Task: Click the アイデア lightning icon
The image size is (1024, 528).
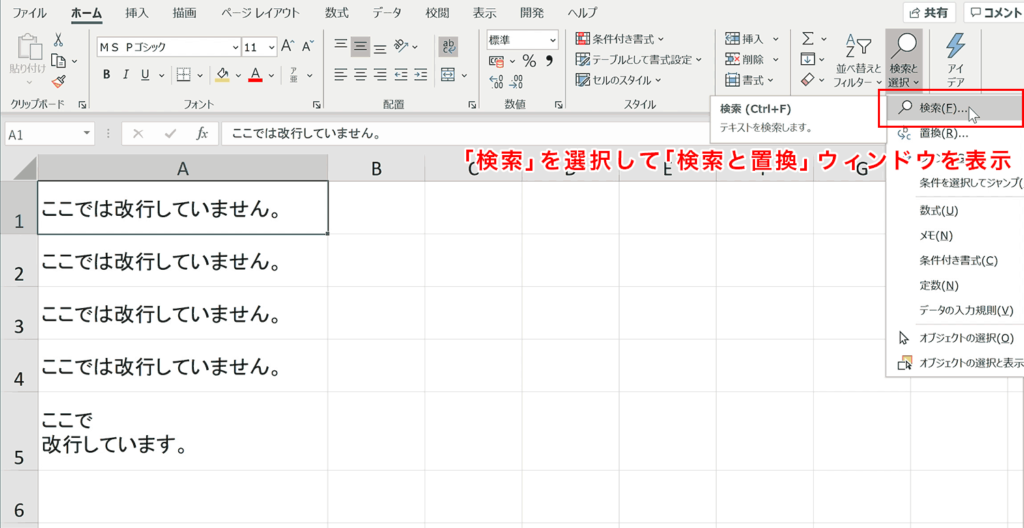Action: [x=955, y=60]
